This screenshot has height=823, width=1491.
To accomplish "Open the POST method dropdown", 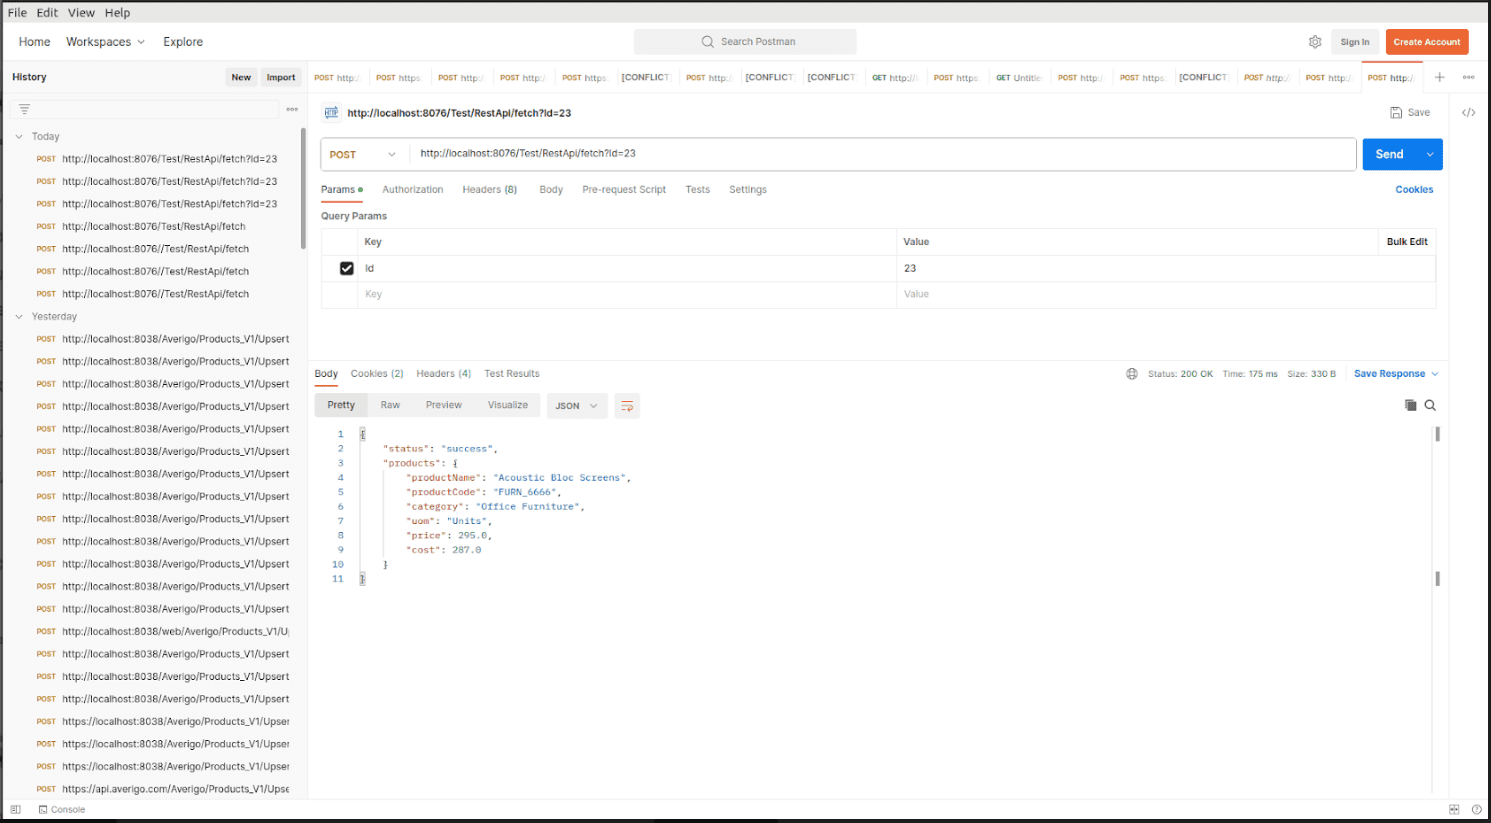I will (x=363, y=154).
